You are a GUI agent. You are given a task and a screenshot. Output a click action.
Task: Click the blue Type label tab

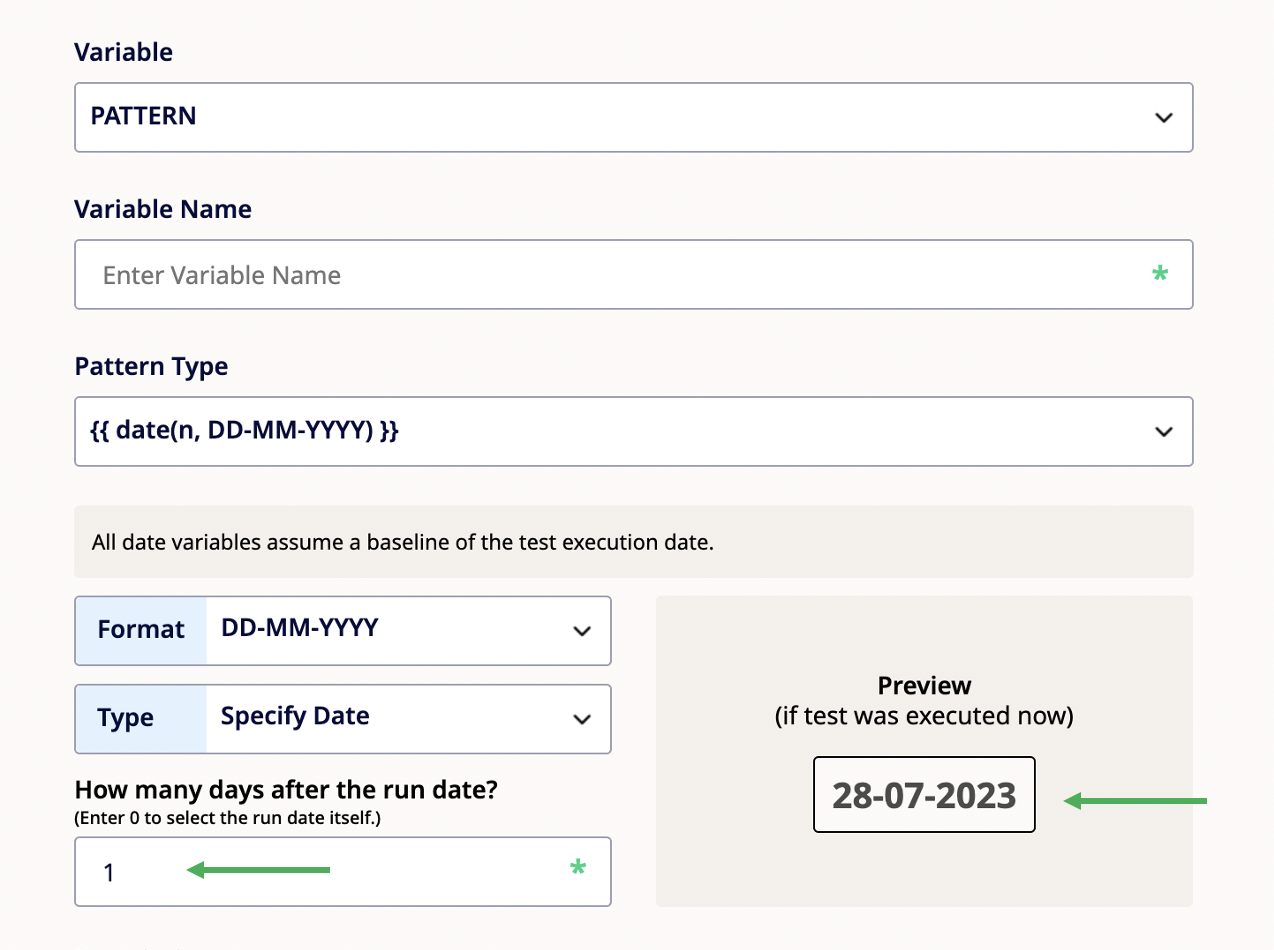[141, 718]
